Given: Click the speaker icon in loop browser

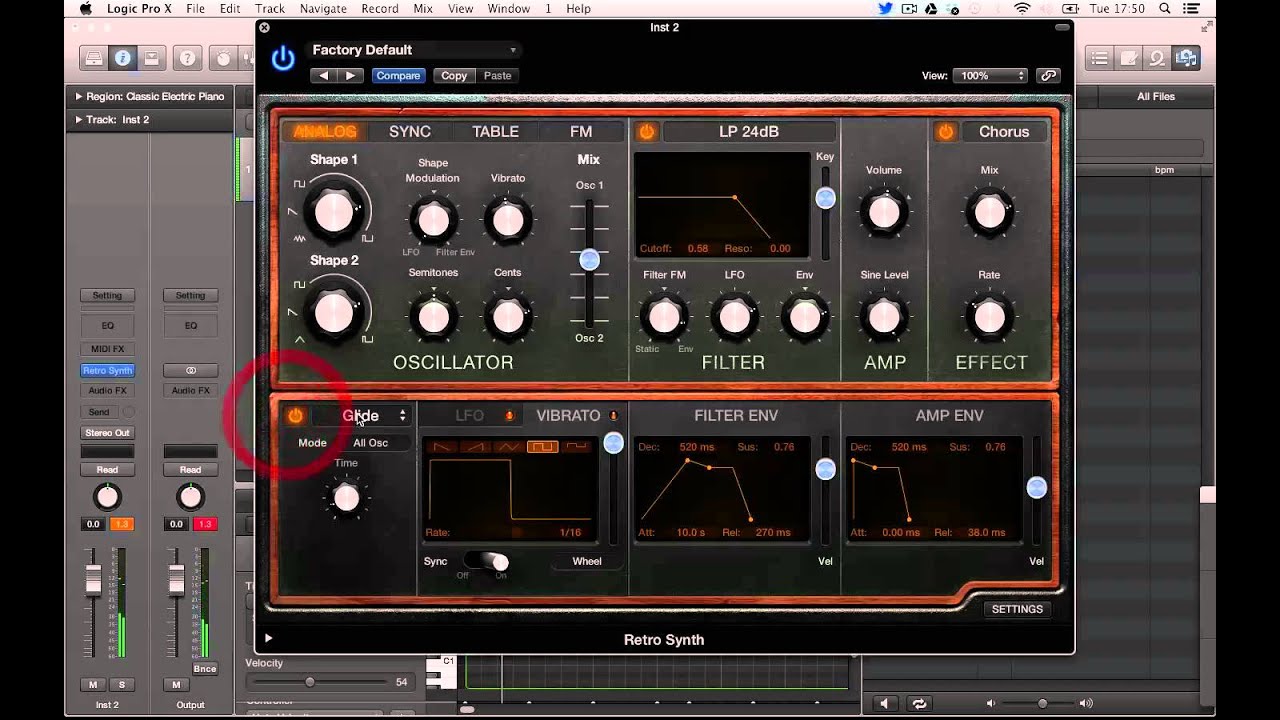Looking at the screenshot, I should (883, 704).
